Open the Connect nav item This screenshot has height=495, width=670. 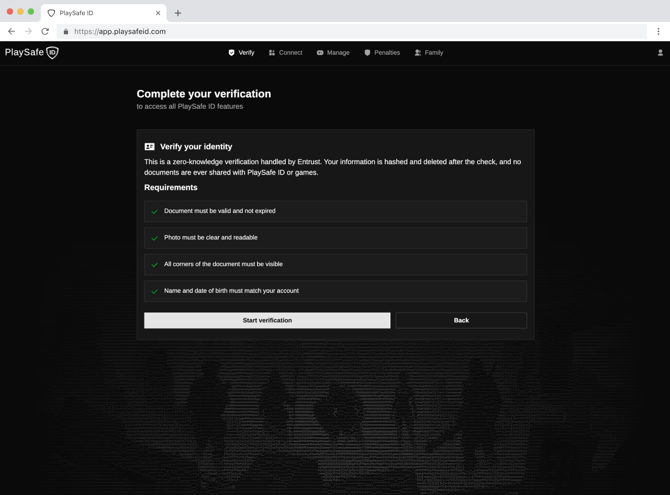pyautogui.click(x=285, y=53)
